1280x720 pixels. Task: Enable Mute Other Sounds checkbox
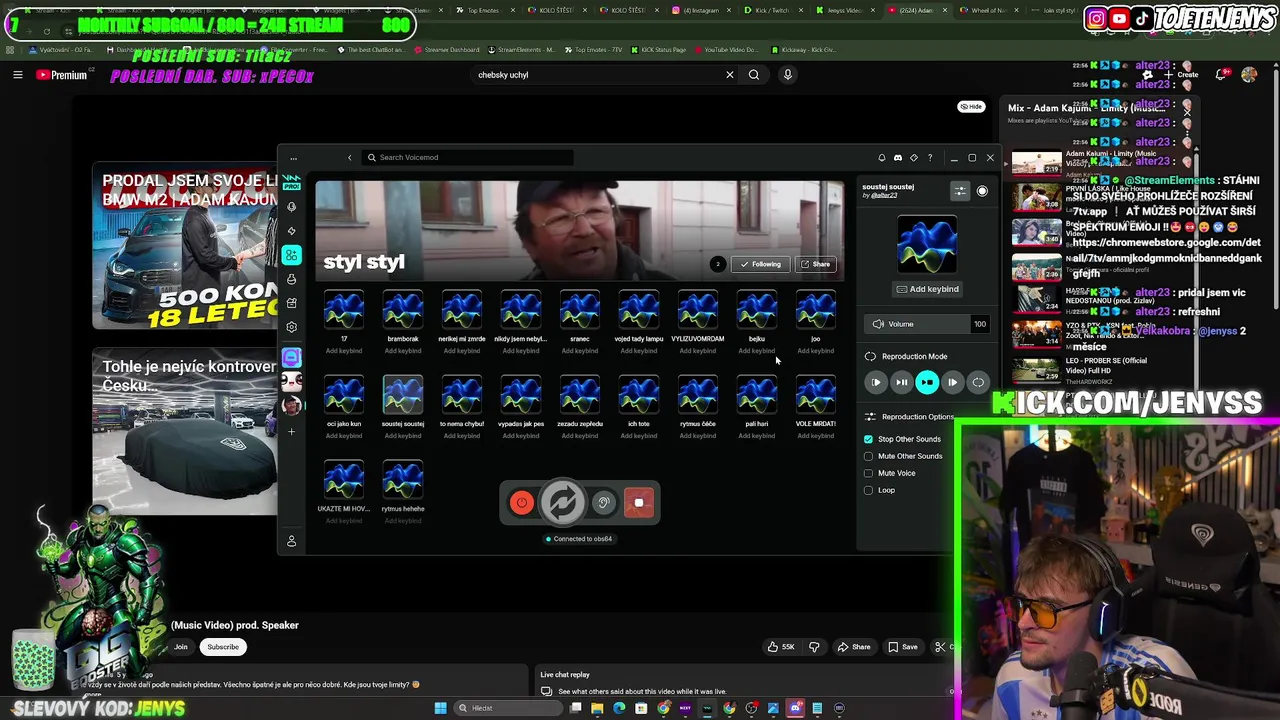868,456
